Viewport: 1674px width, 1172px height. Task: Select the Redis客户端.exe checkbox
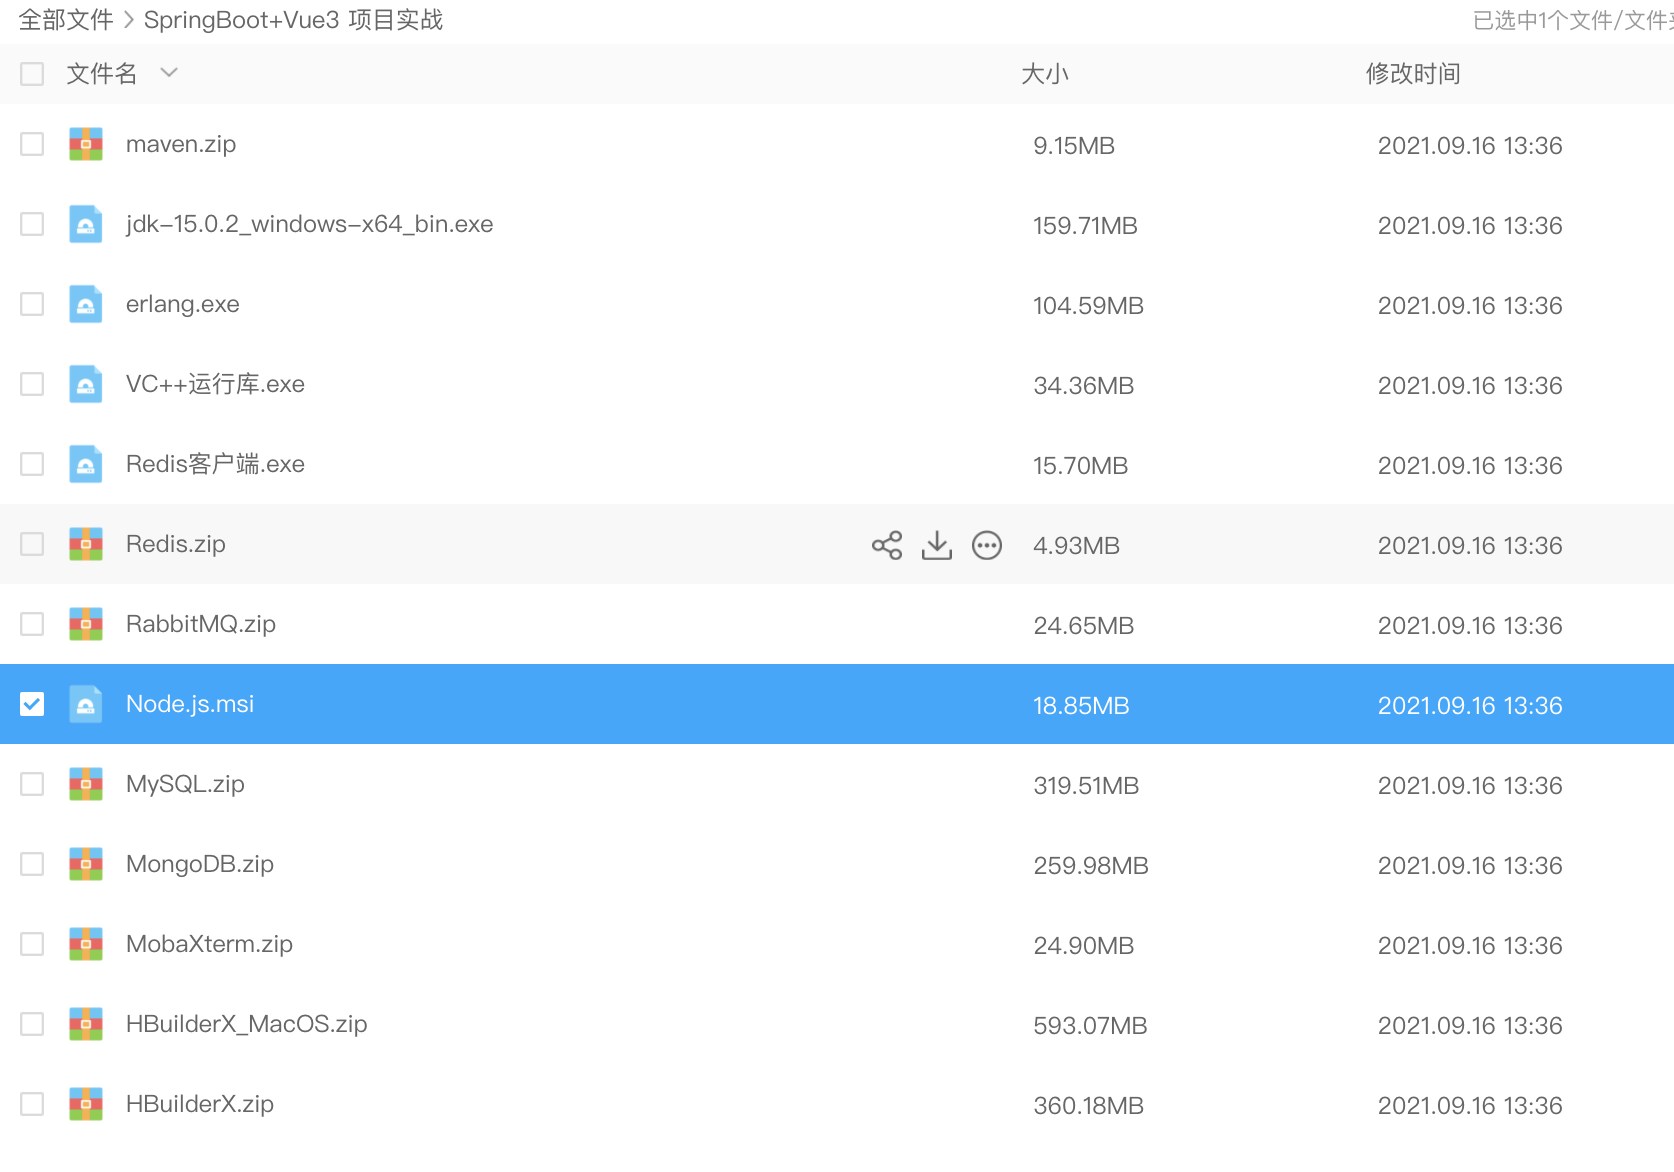(32, 464)
